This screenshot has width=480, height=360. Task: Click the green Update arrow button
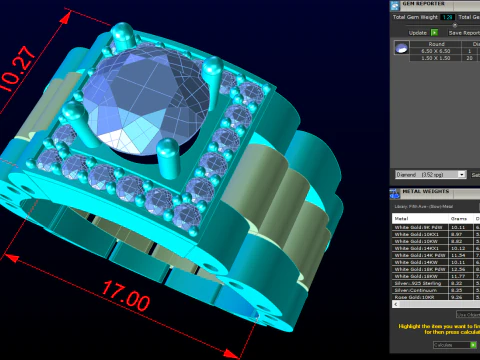click(434, 33)
